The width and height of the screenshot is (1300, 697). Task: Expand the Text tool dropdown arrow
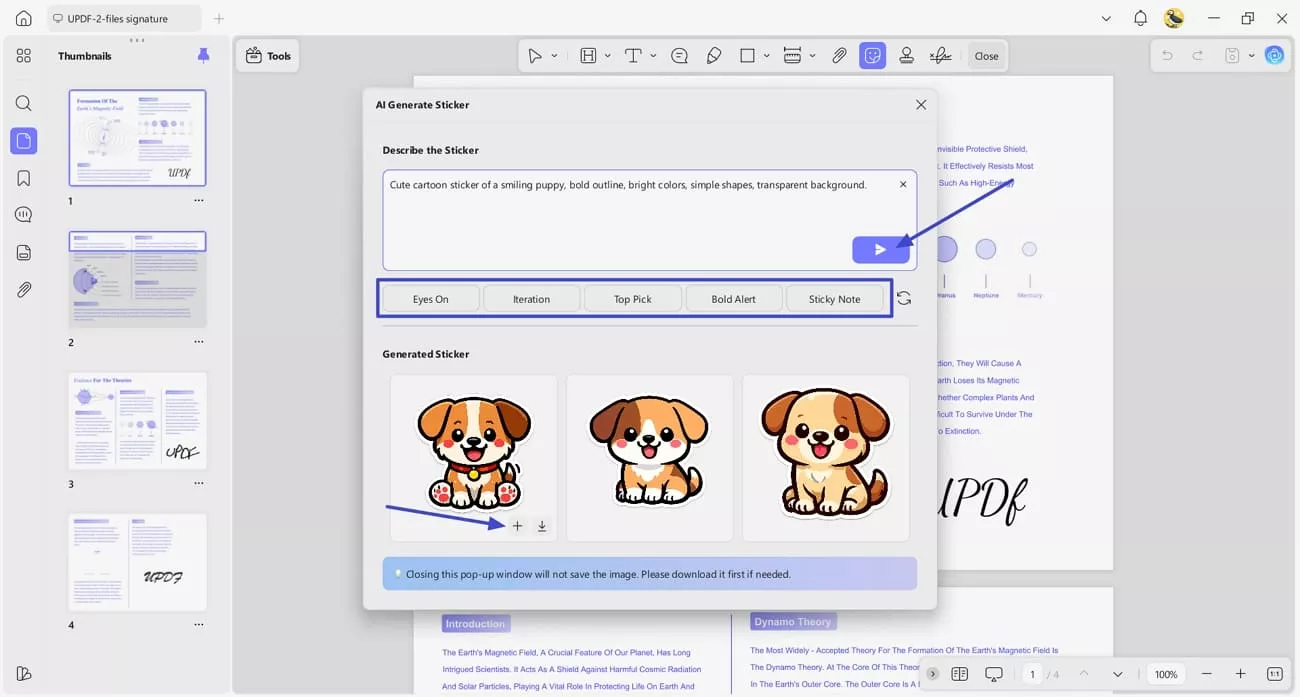[653, 56]
